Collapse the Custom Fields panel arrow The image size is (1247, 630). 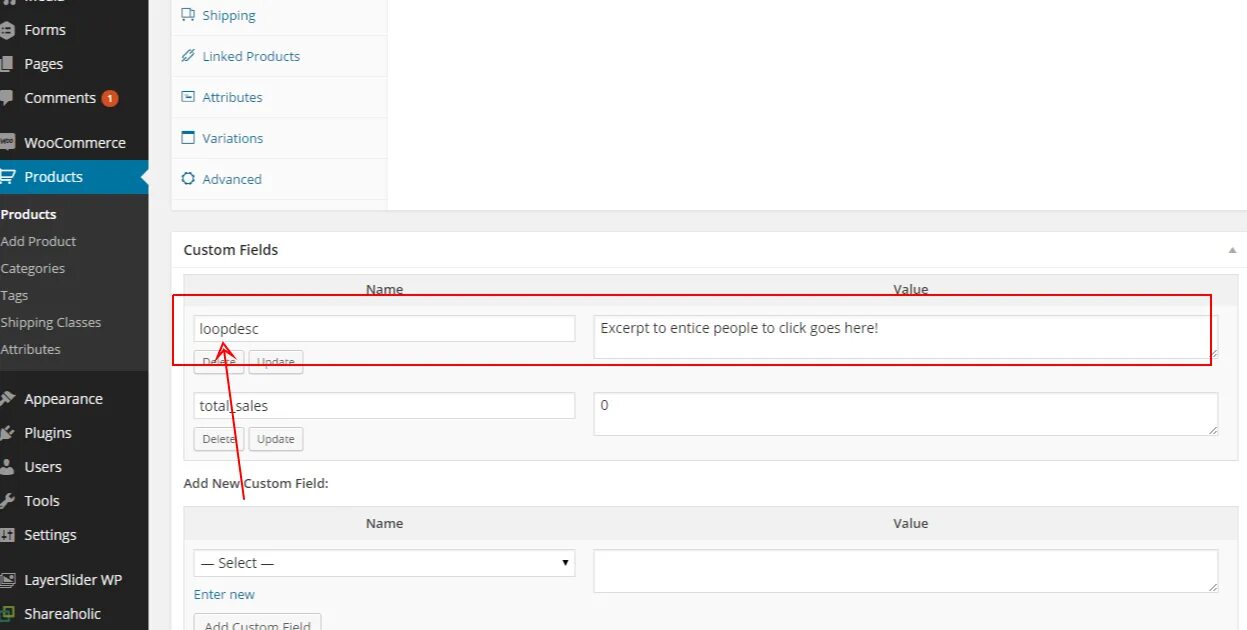tap(1232, 250)
